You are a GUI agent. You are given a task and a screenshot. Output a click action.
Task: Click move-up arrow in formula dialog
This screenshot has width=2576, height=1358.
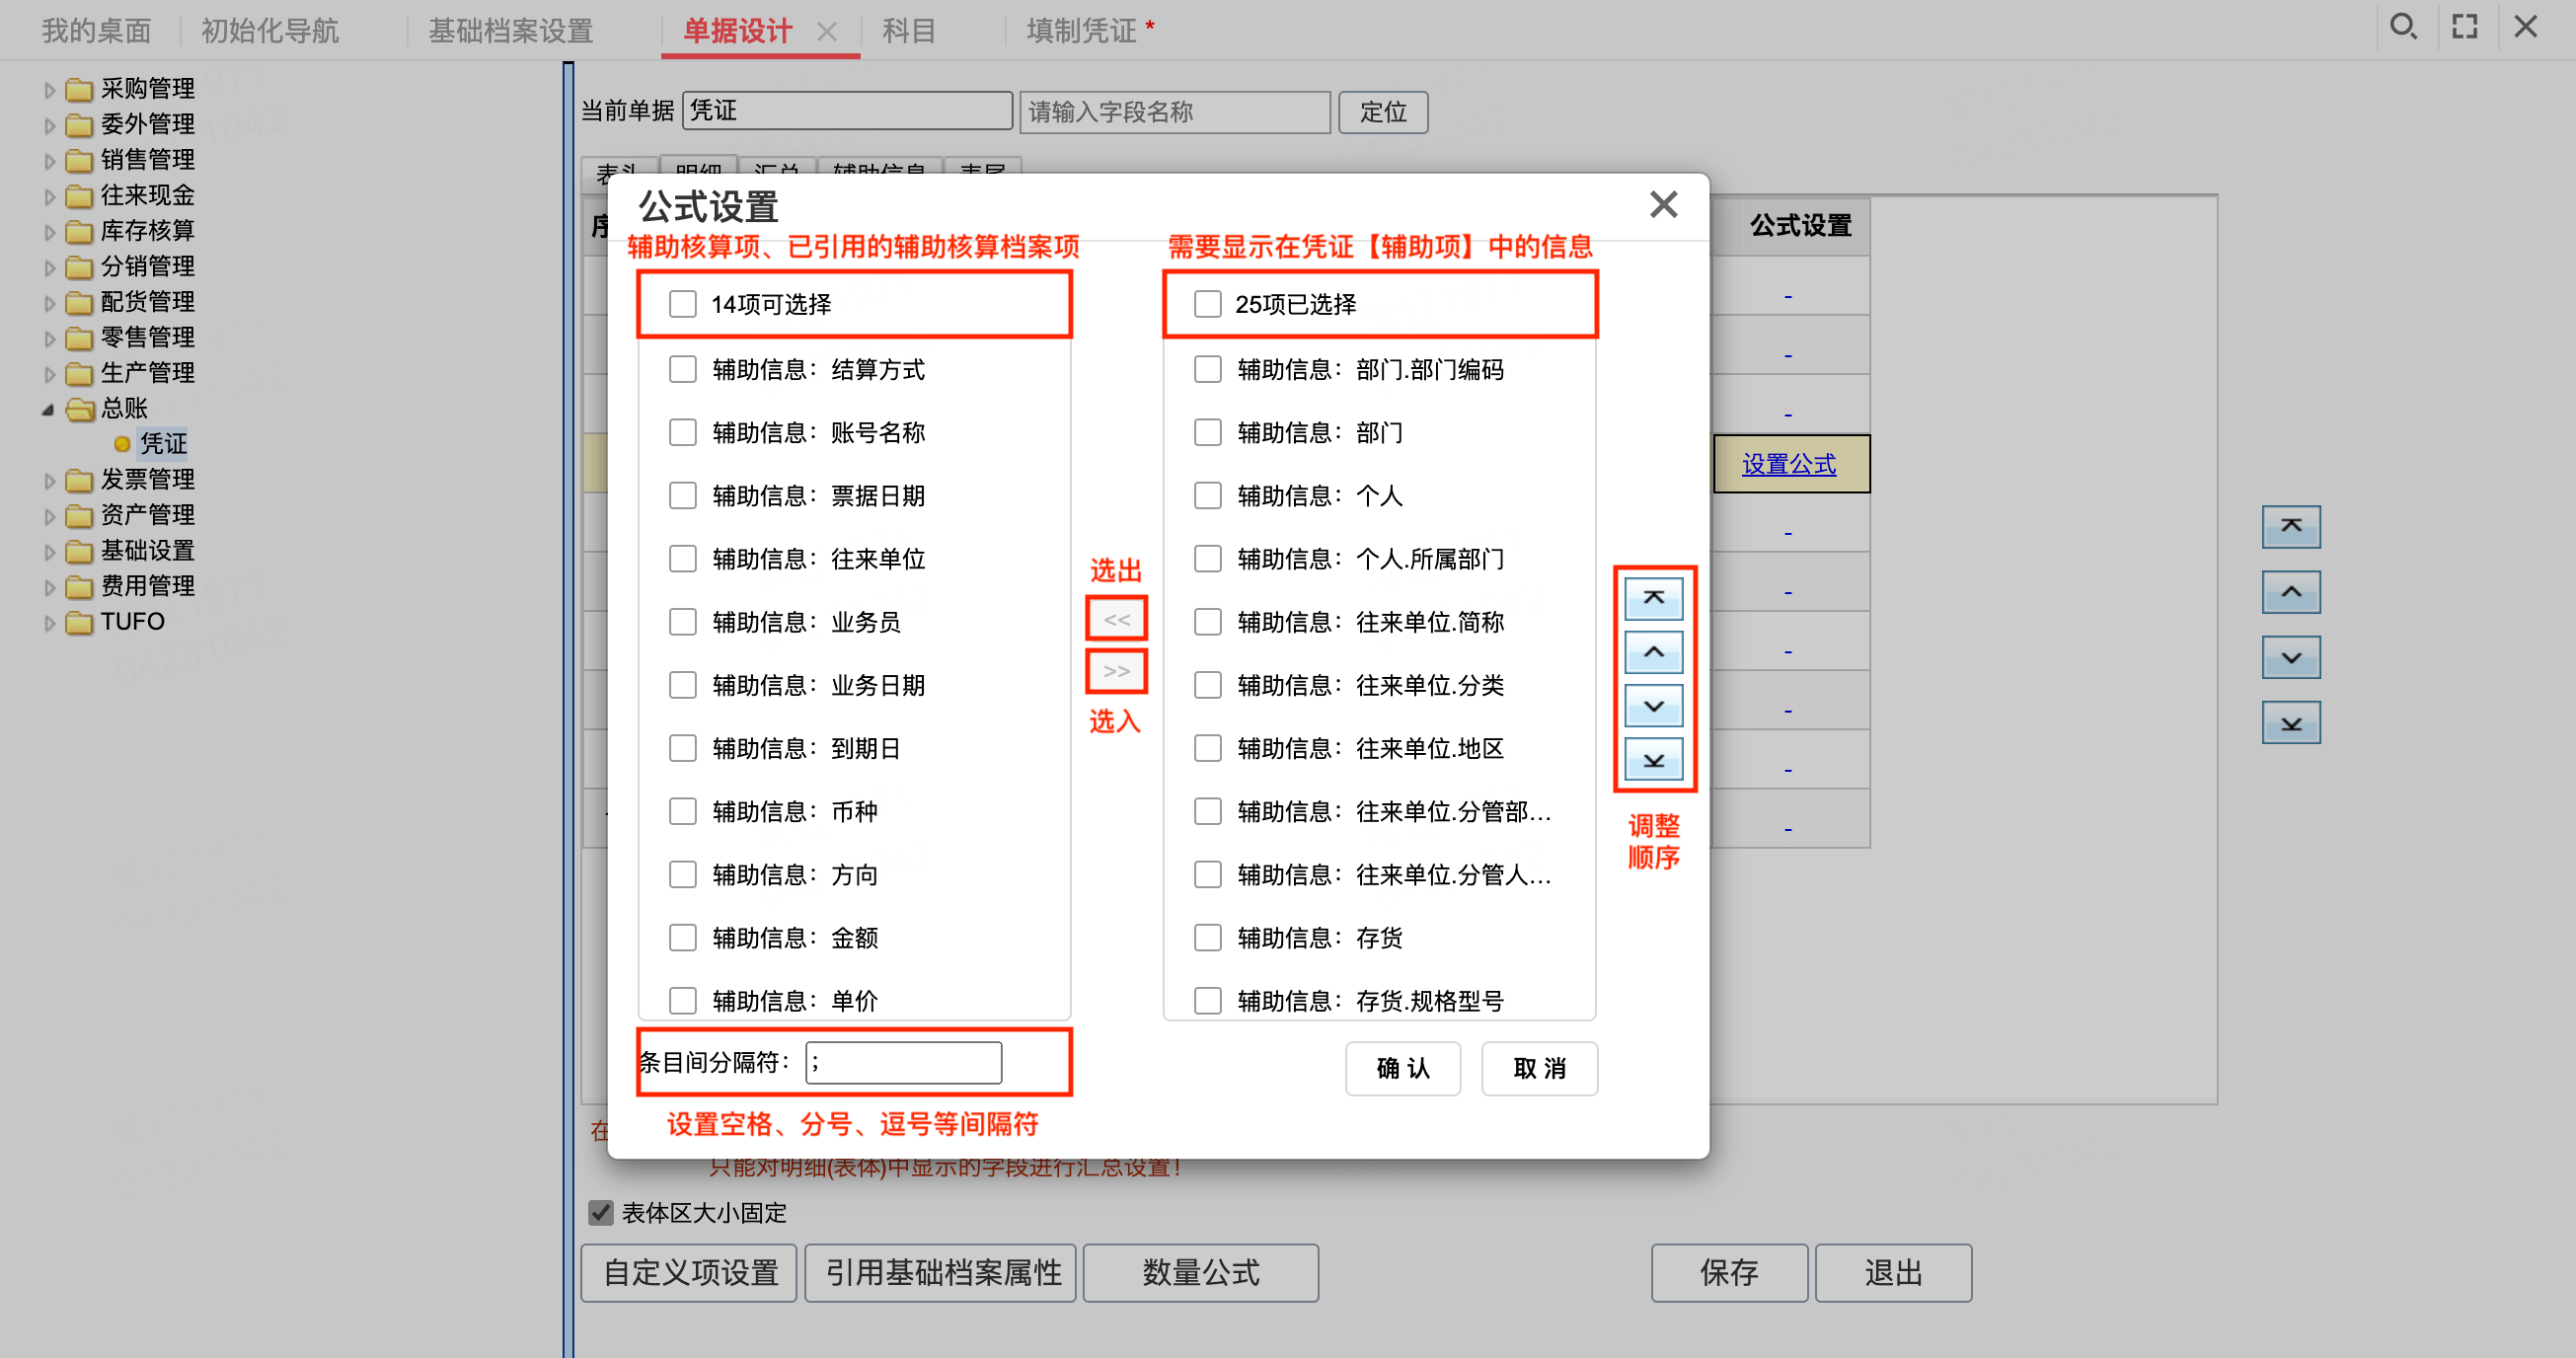[x=1653, y=652]
